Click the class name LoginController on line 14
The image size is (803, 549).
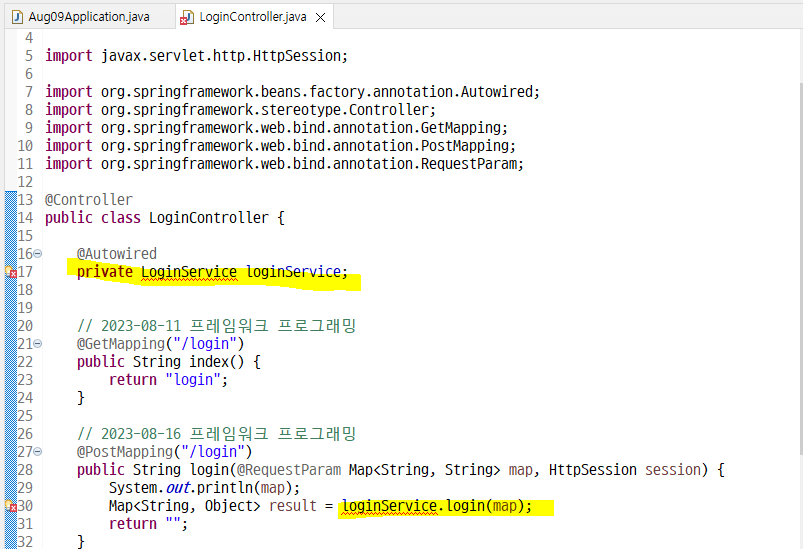pyautogui.click(x=208, y=218)
